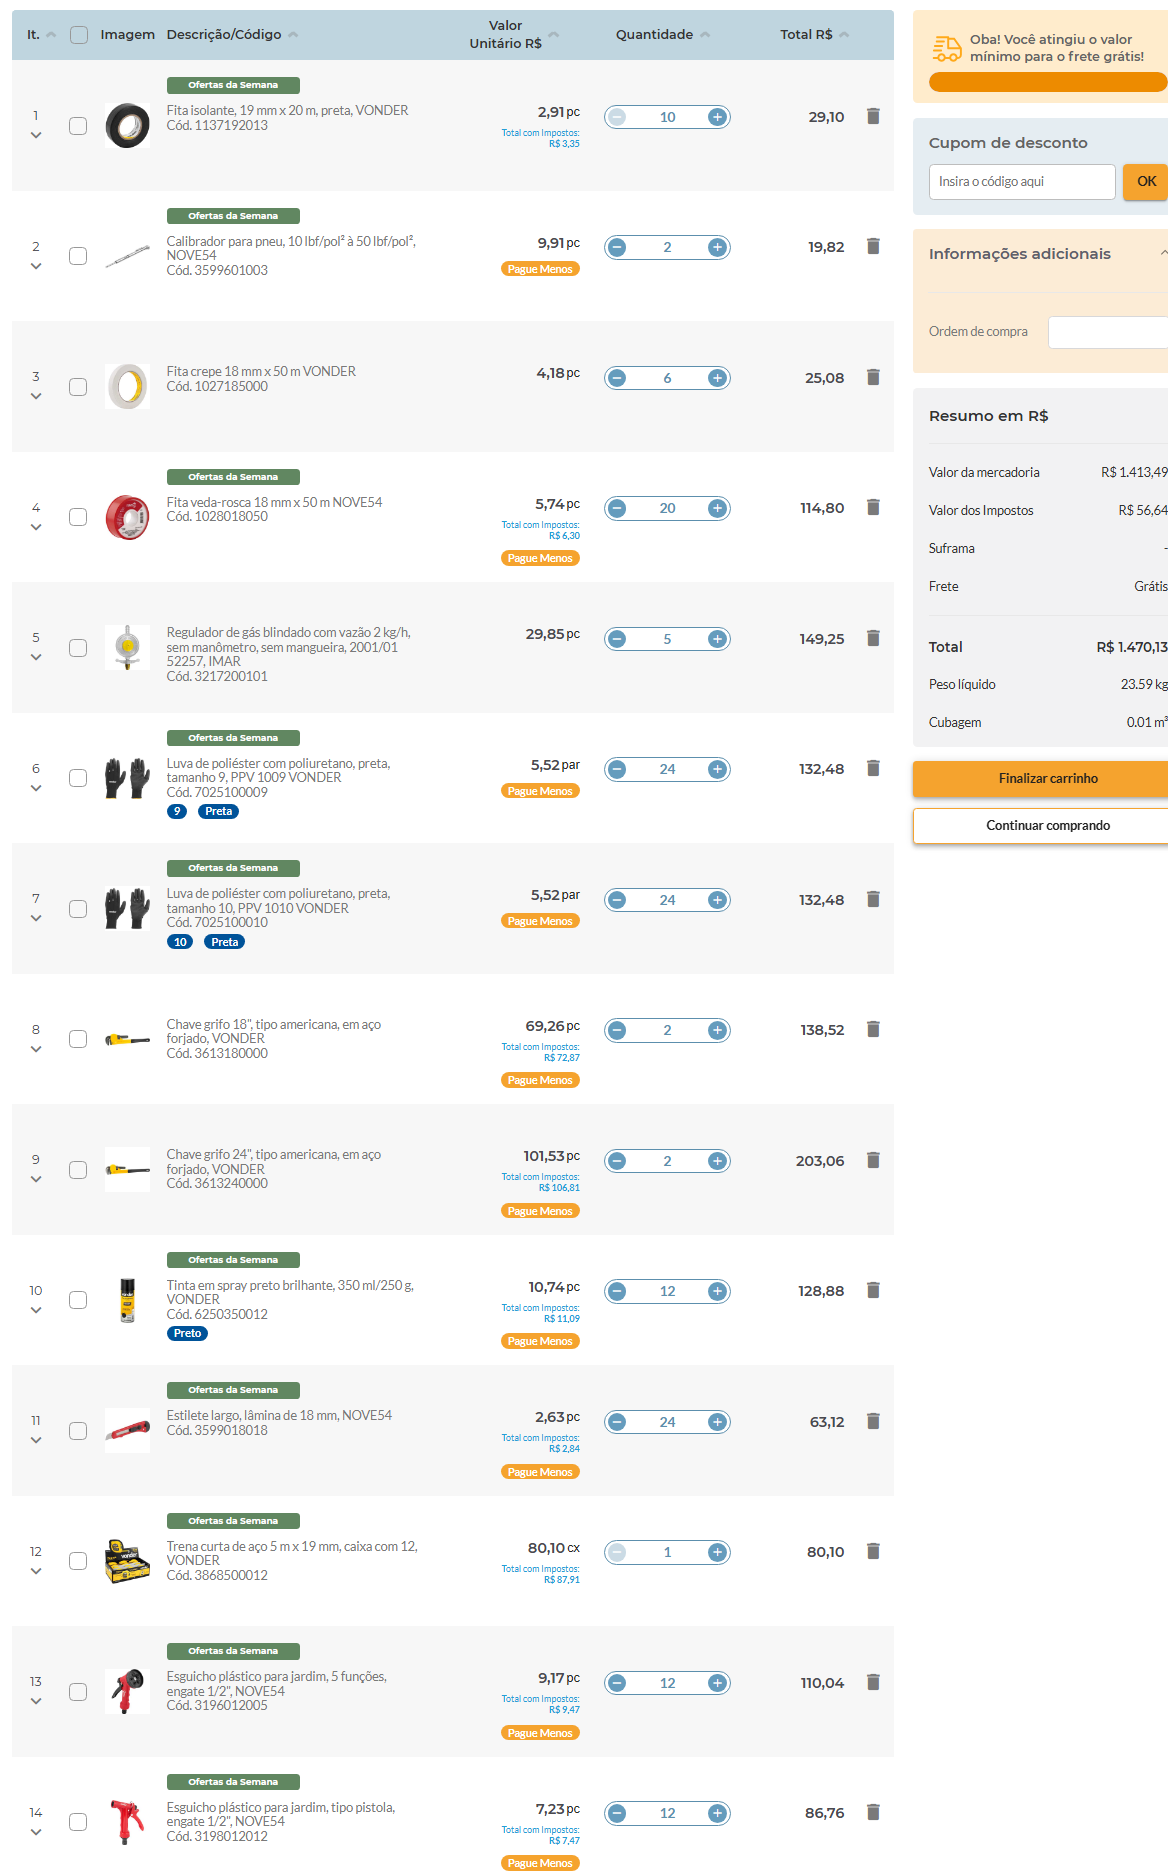This screenshot has width=1168, height=1876.
Task: Expand item 1 details chevron
Action: (36, 135)
